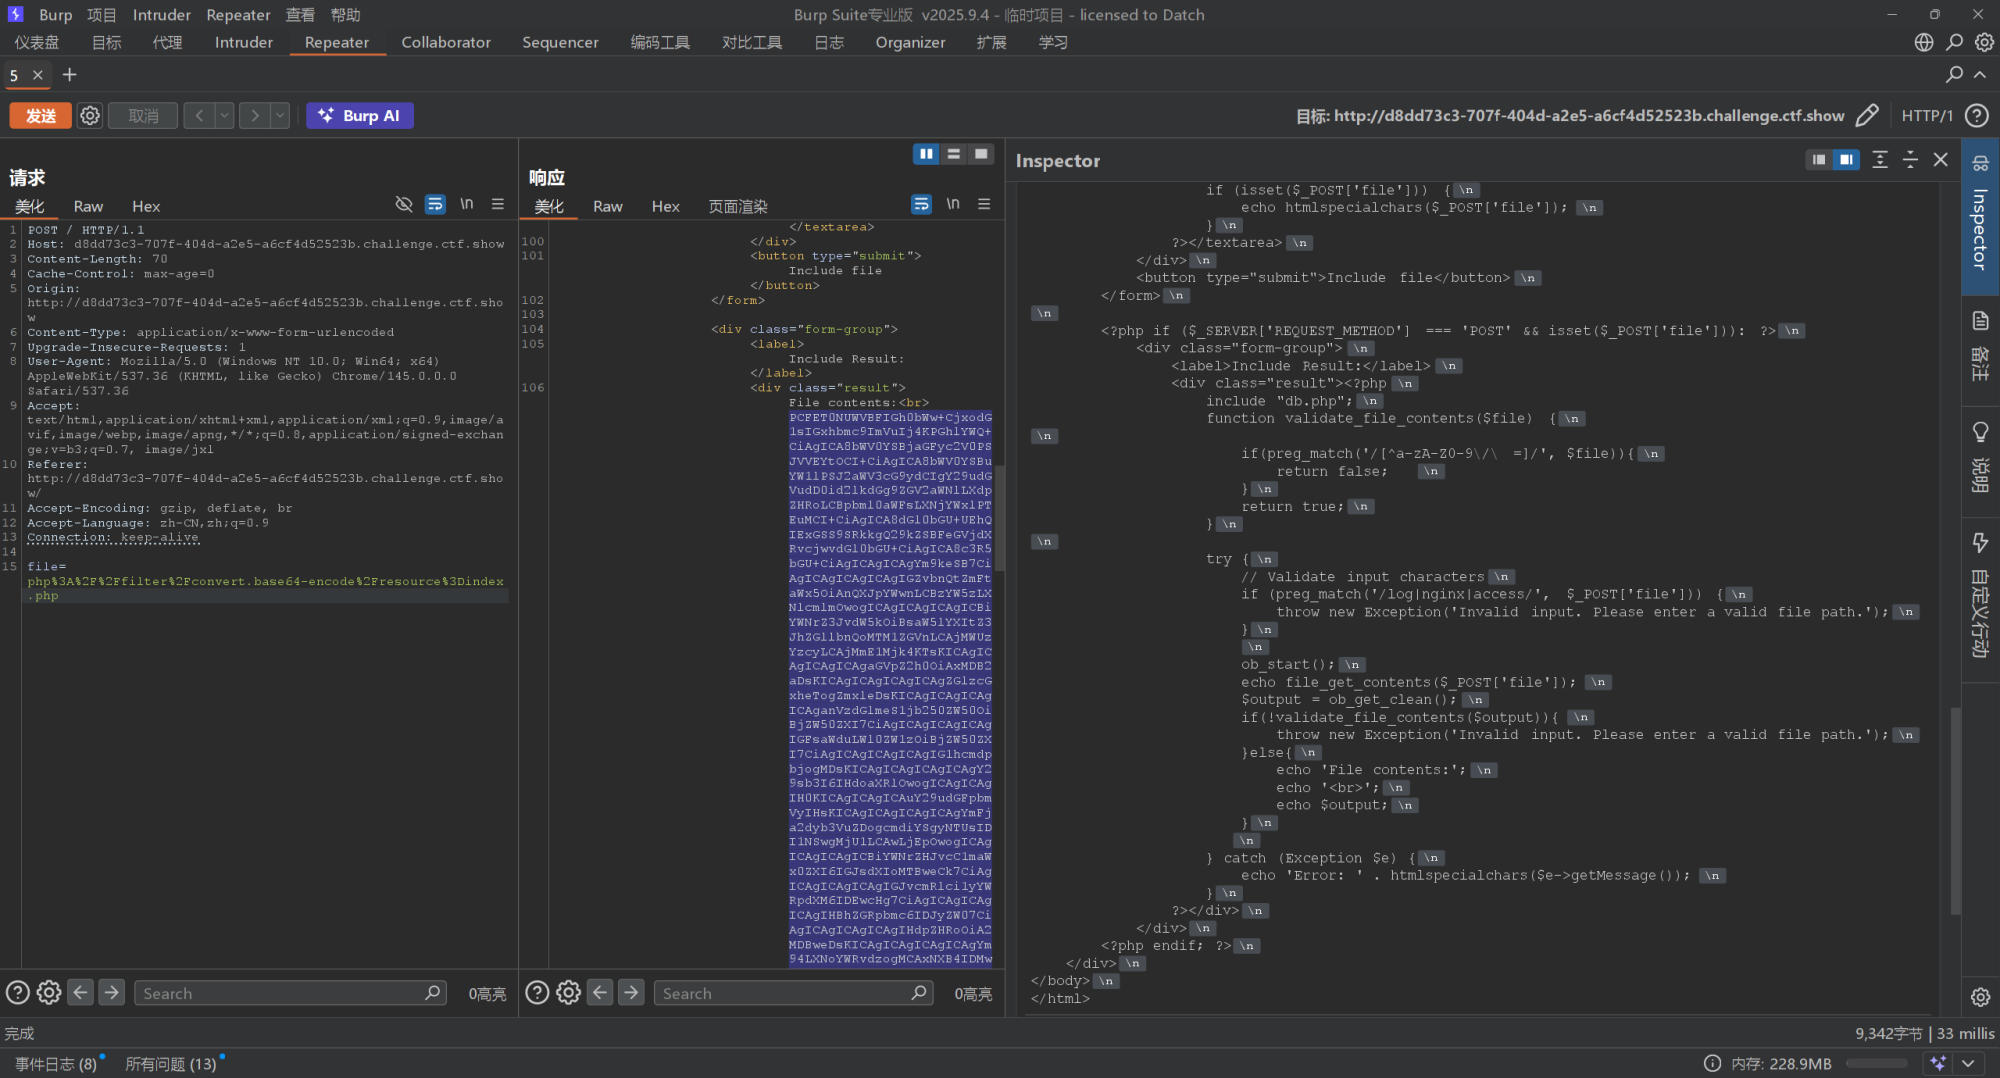The image size is (2000, 1078).
Task: Open the response Hex tab
Action: 665,206
